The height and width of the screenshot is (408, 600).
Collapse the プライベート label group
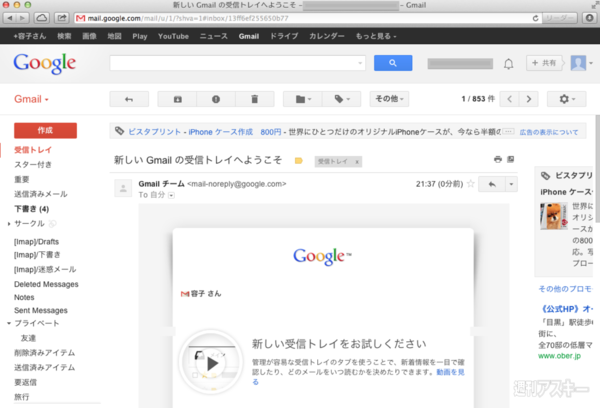[x=9, y=323]
